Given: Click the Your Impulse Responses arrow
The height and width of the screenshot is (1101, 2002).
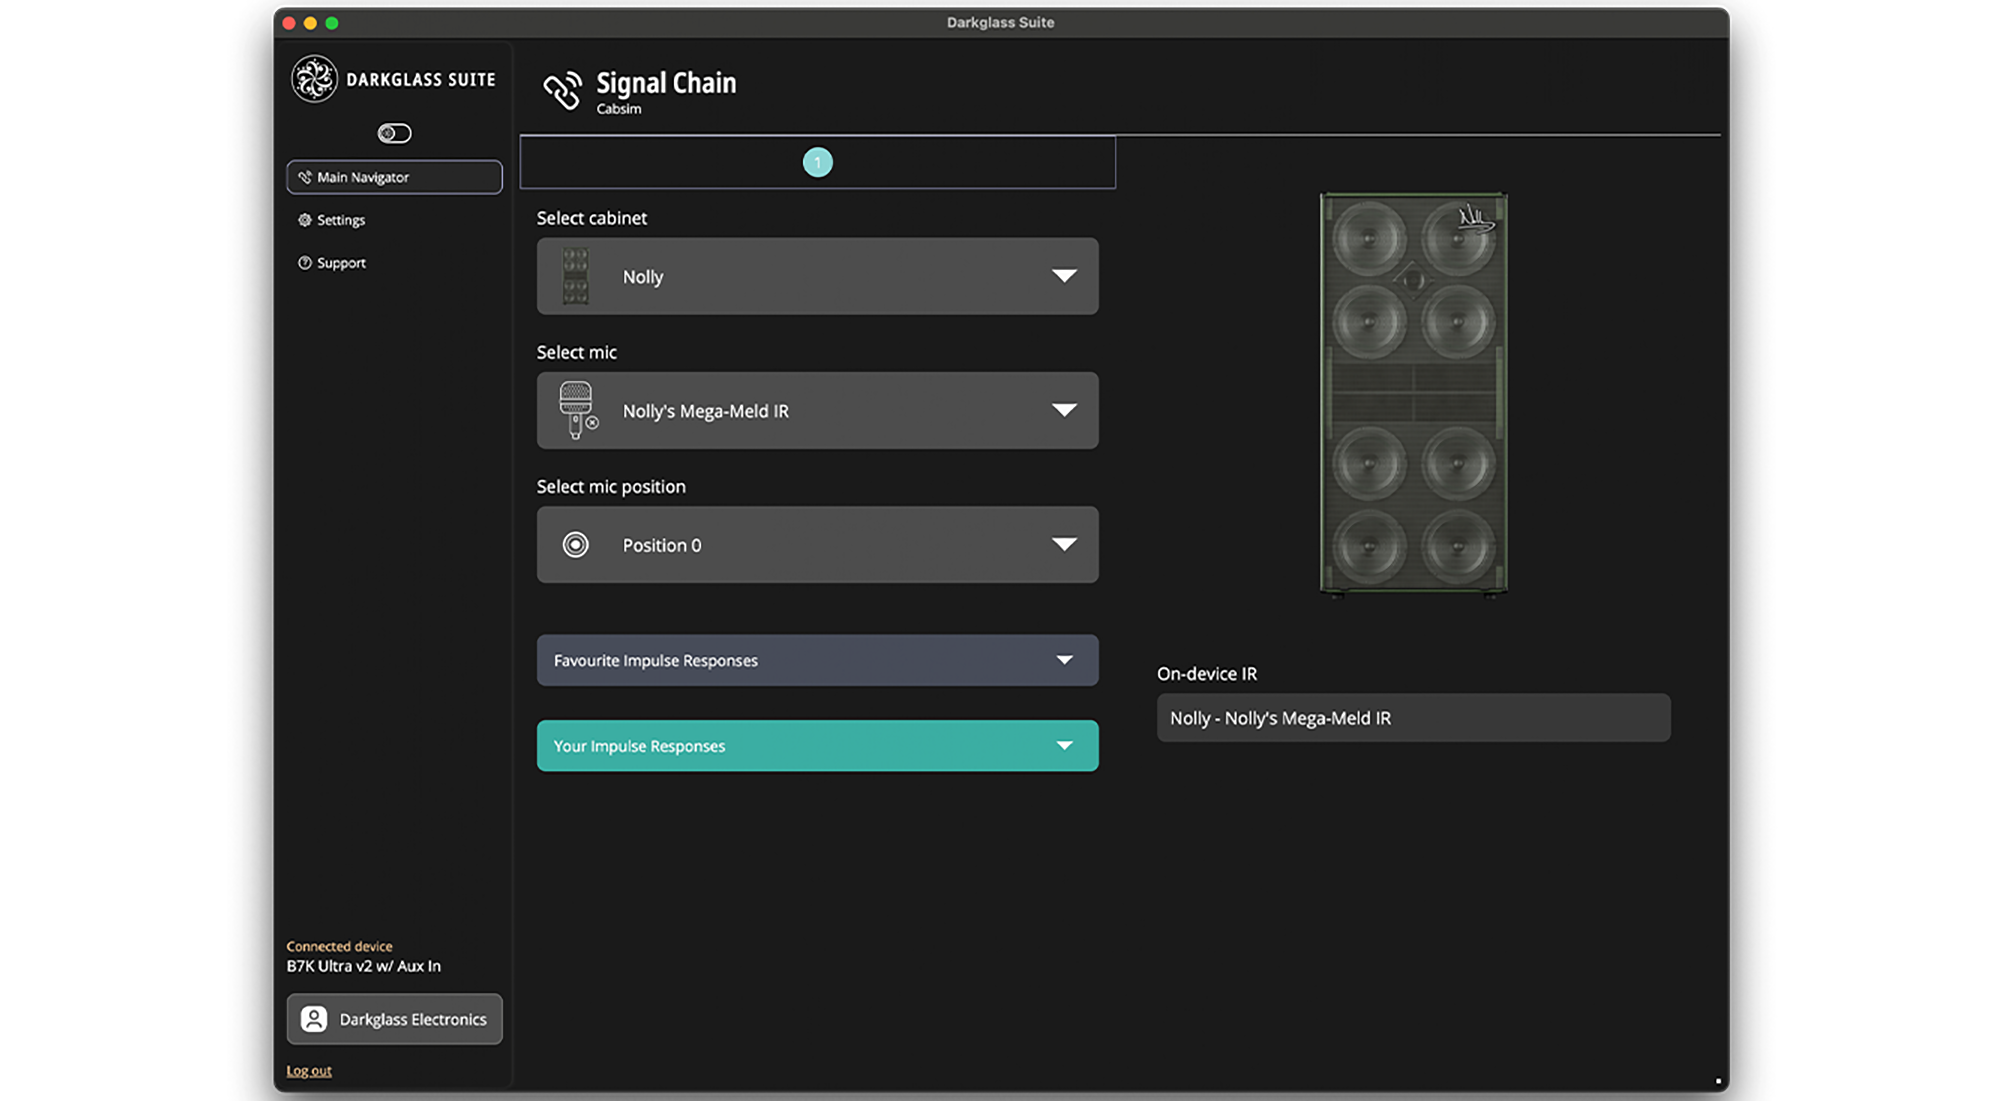Looking at the screenshot, I should point(1064,746).
